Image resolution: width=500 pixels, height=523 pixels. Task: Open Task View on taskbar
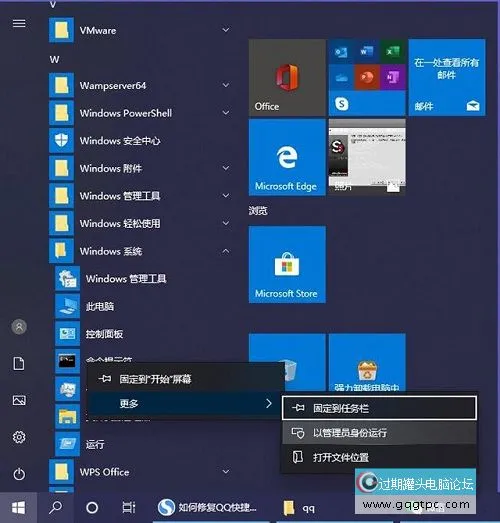pos(129,508)
